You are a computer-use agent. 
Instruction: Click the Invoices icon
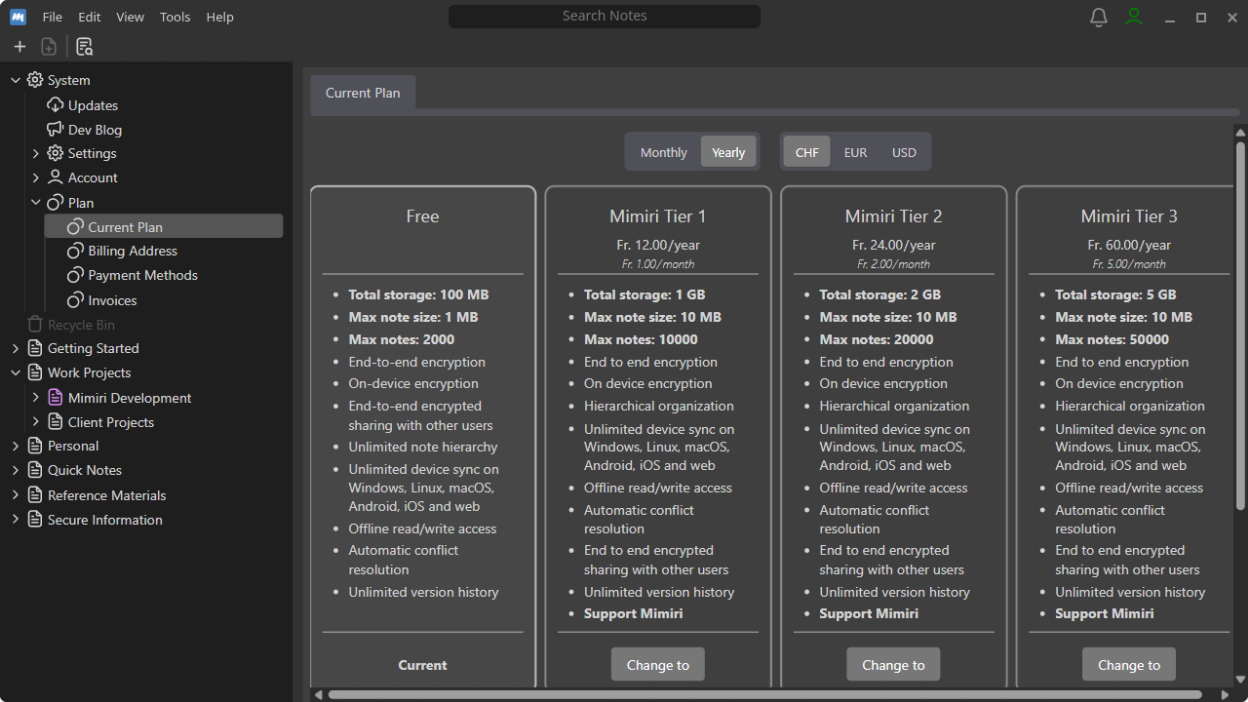tap(75, 300)
